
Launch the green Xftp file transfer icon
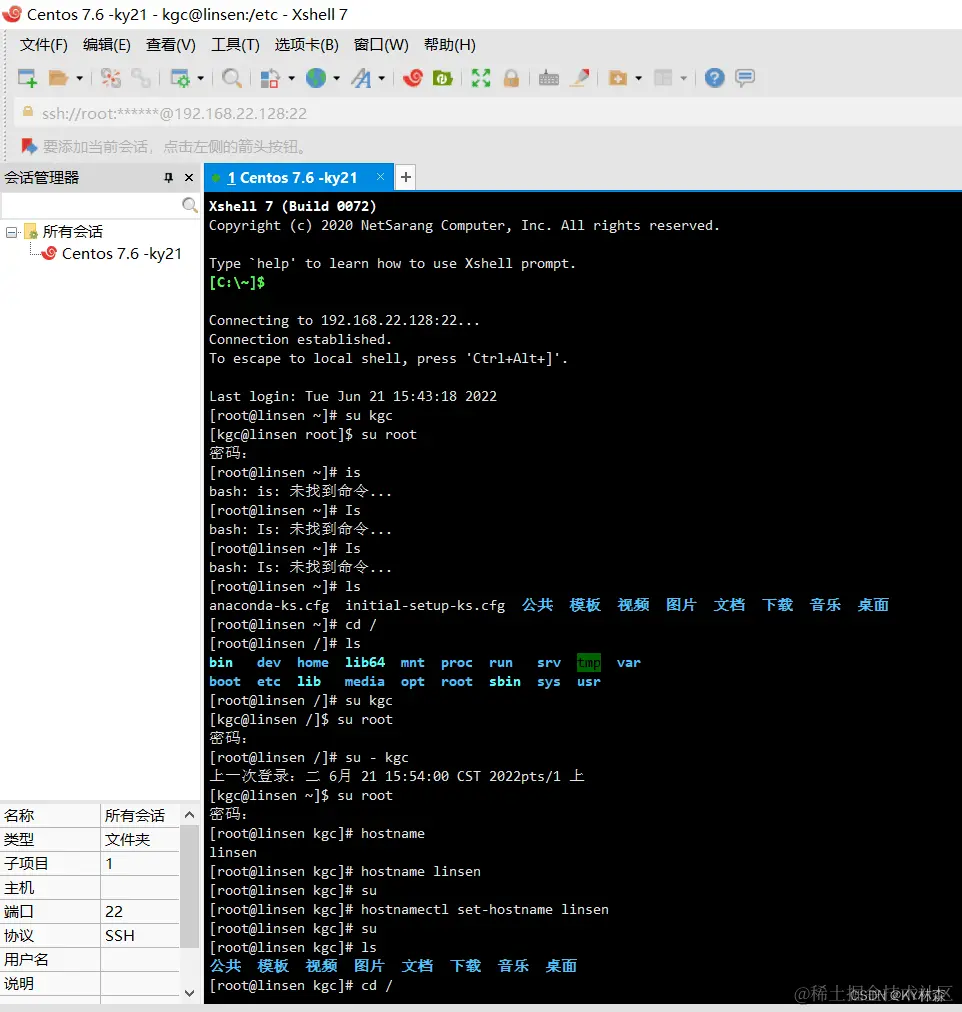443,78
